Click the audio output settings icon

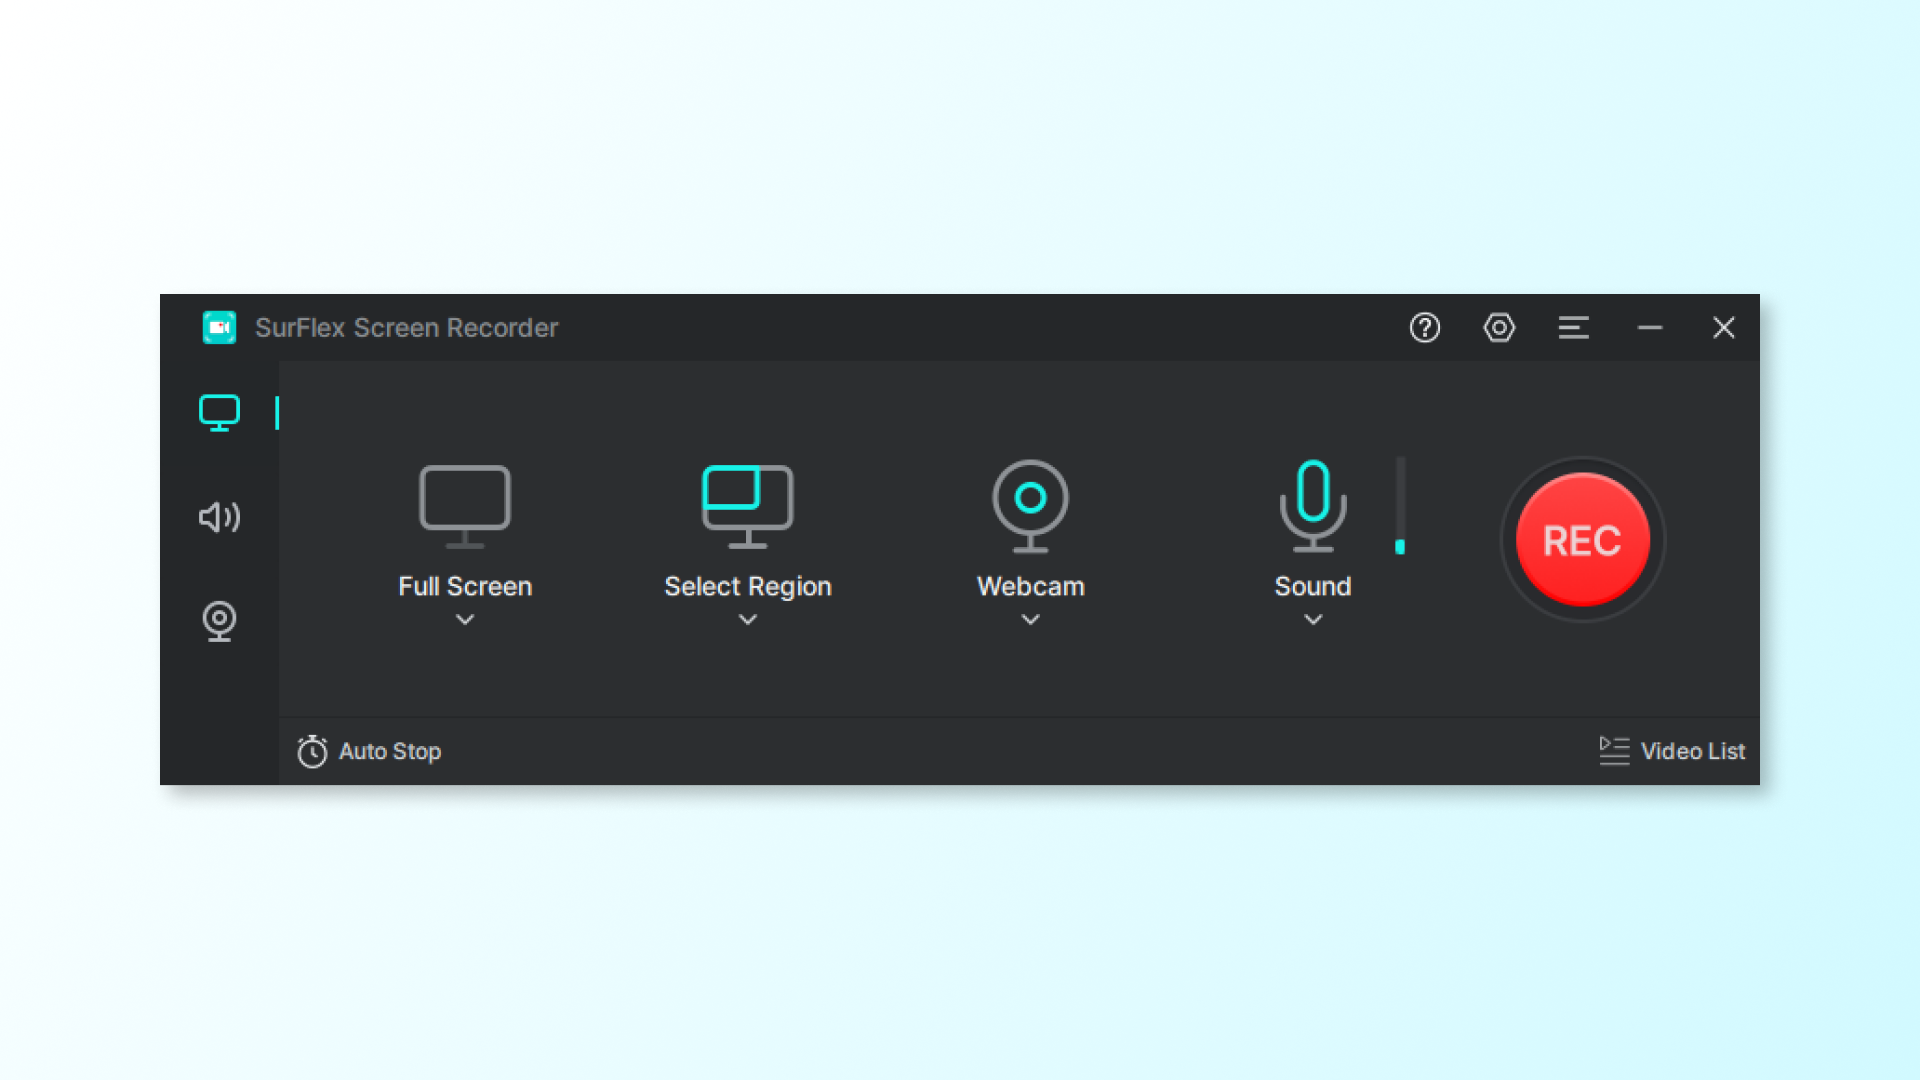220,516
